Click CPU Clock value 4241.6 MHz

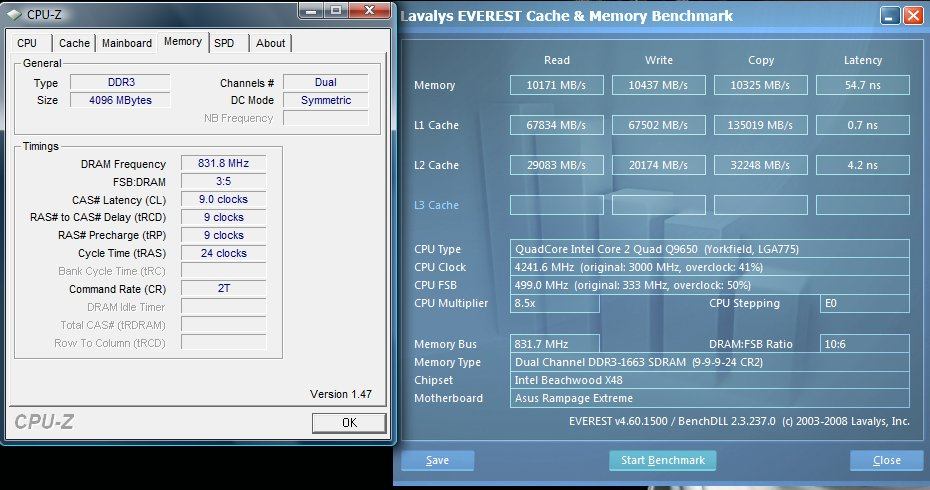point(709,267)
